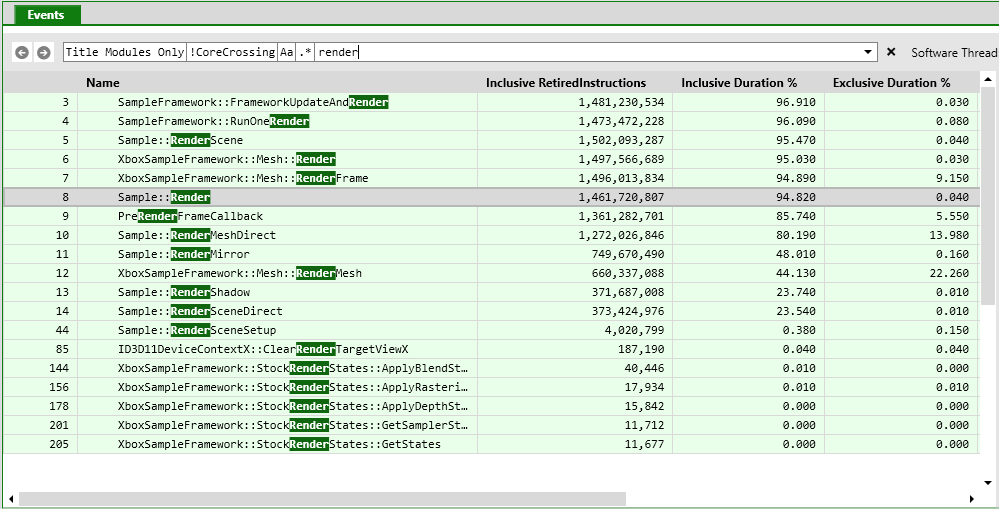This screenshot has height=509, width=999.
Task: Toggle the .* regex search option
Action: tap(305, 52)
